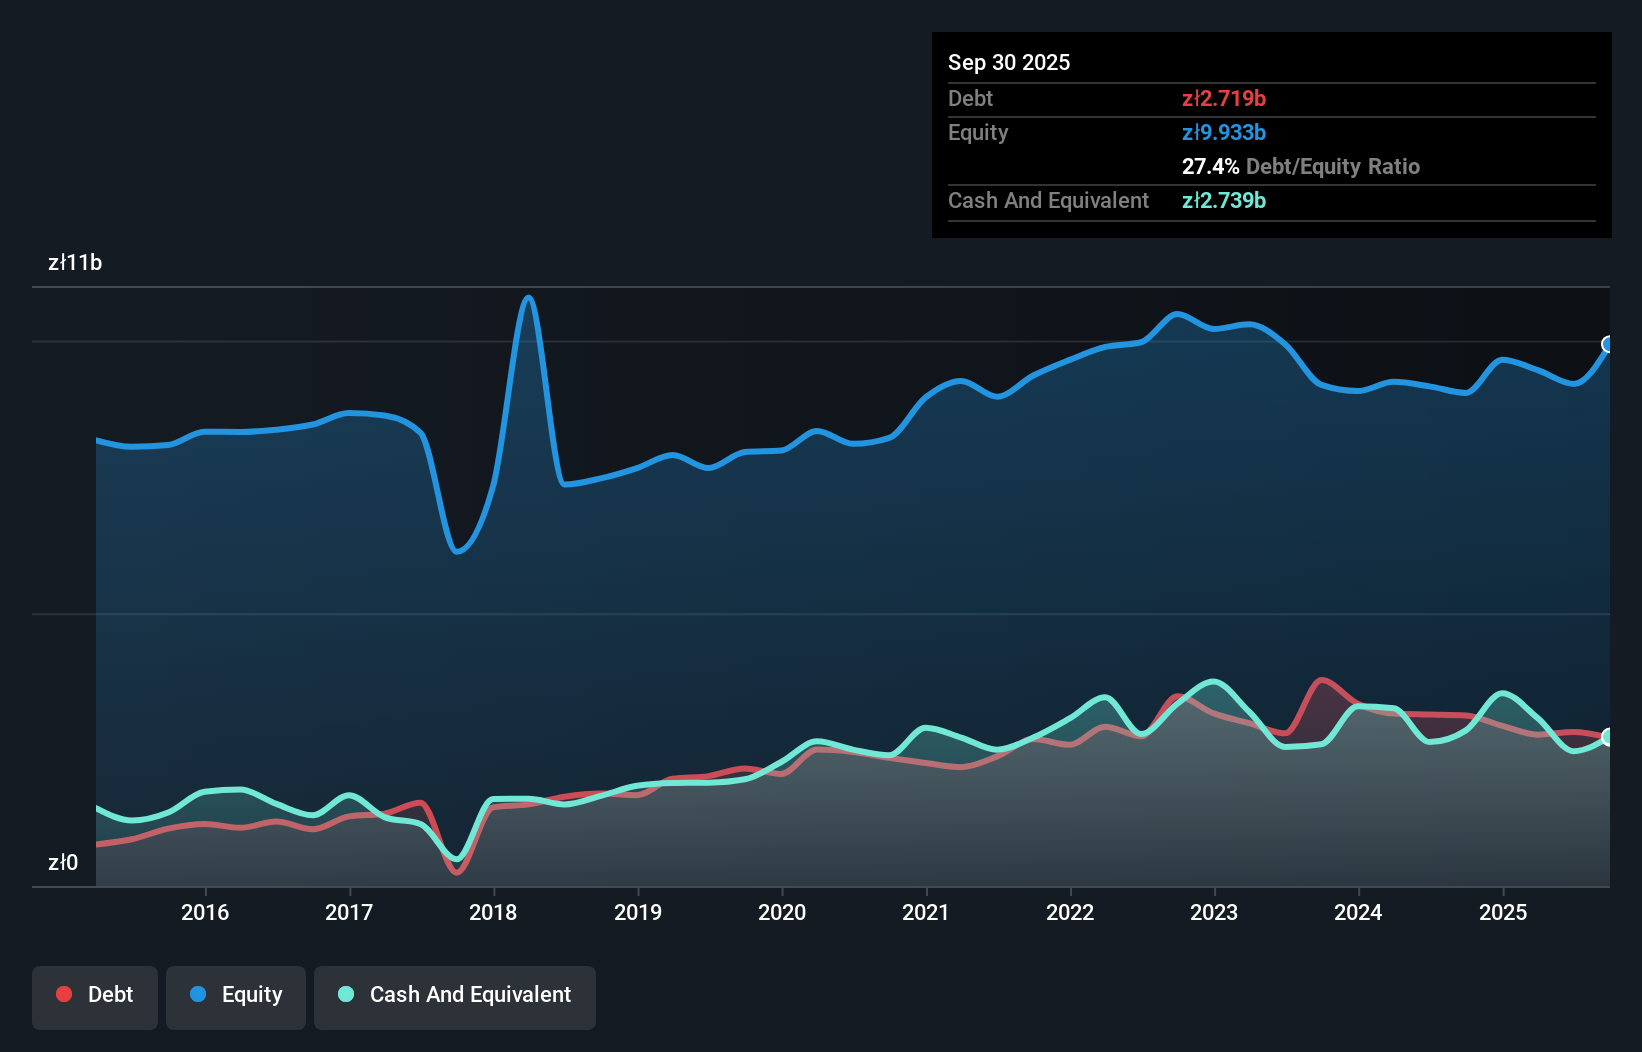The image size is (1642, 1052).
Task: Click the 27.4% Debt/Equity Ratio text
Action: [x=1301, y=166]
